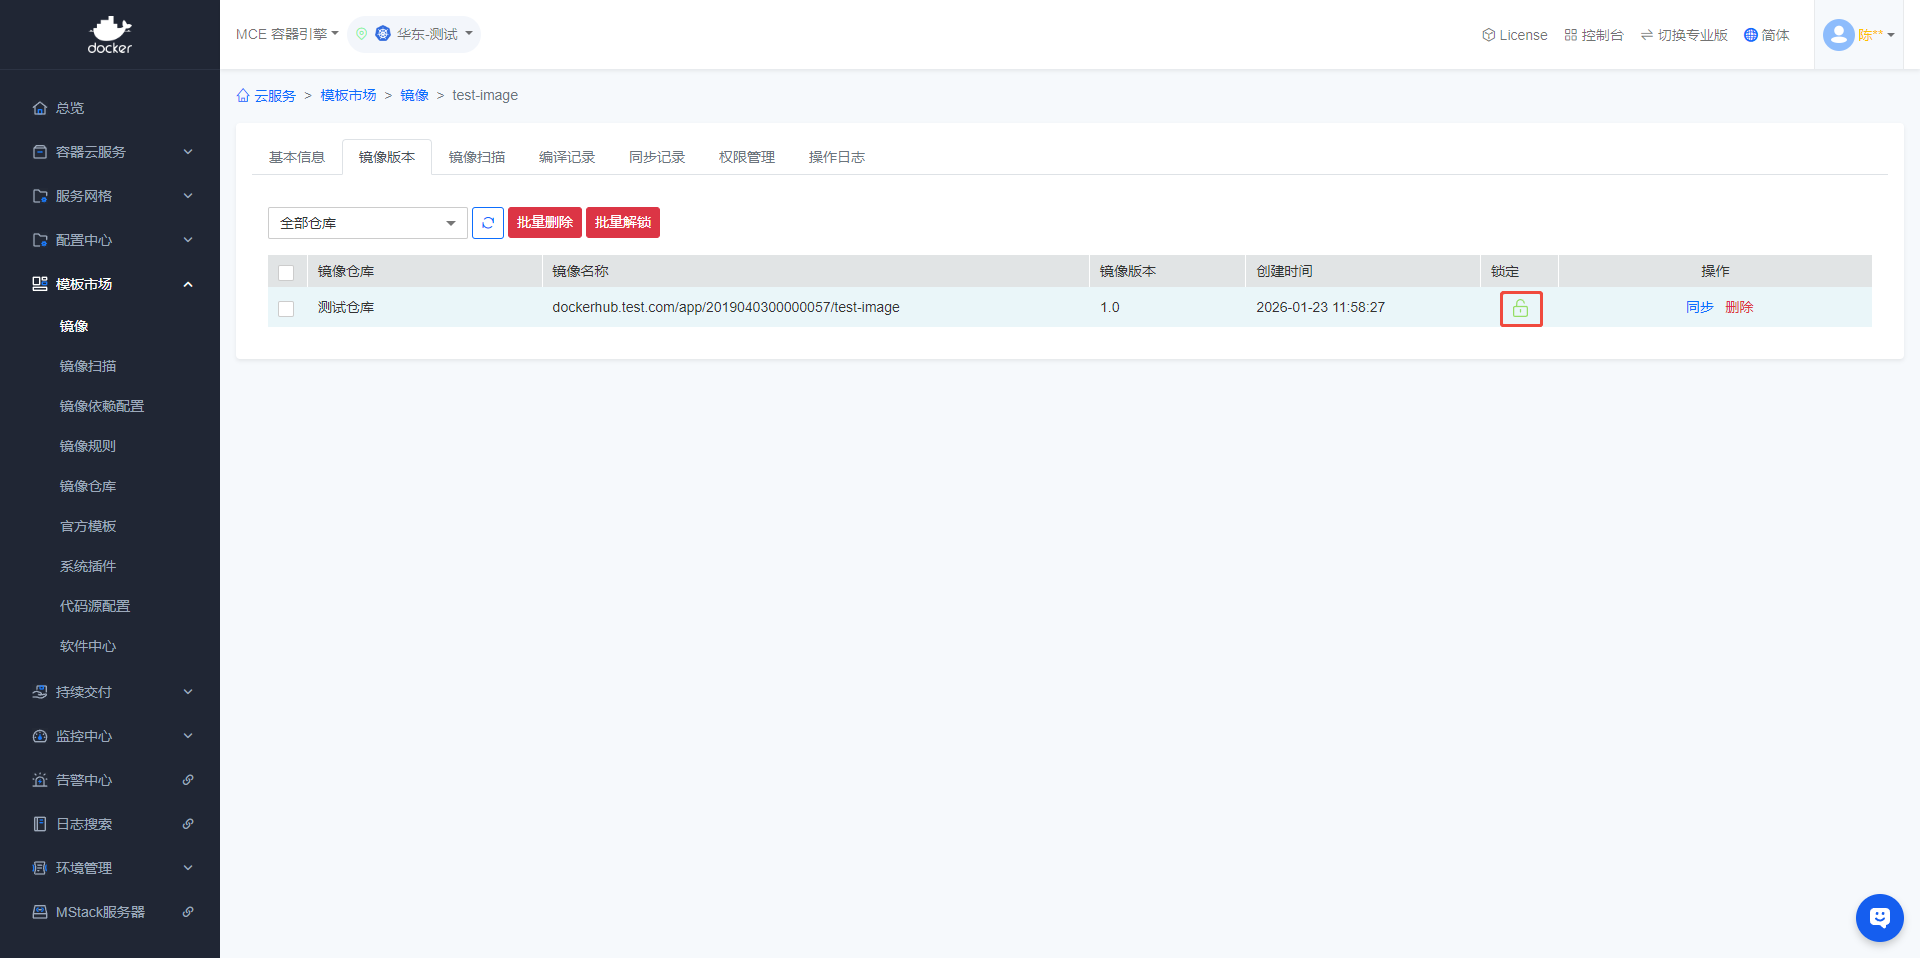The height and width of the screenshot is (958, 1920).
Task: Open the chat support bubble icon
Action: tap(1879, 917)
